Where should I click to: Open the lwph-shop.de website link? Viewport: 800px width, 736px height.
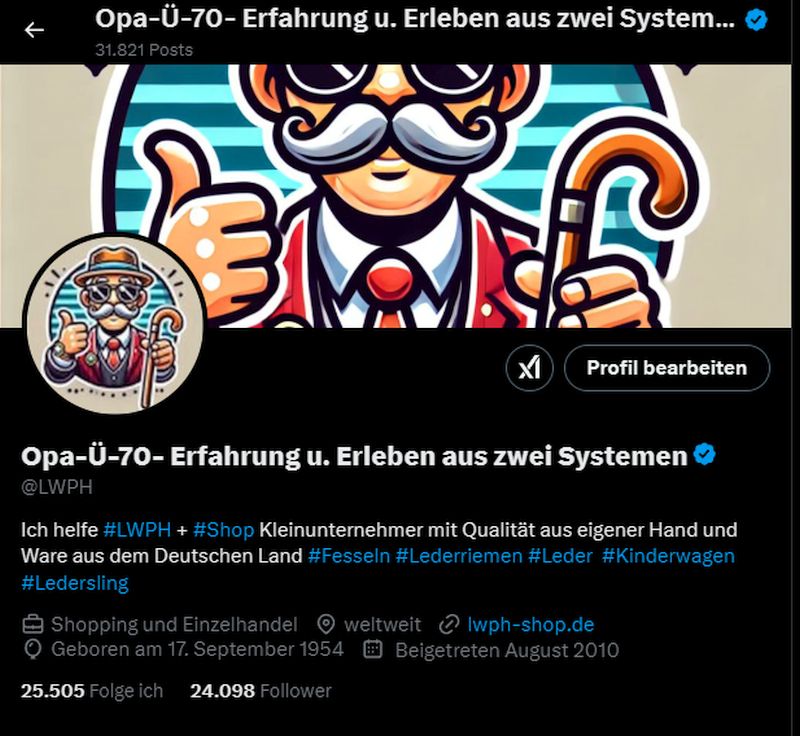coord(531,624)
